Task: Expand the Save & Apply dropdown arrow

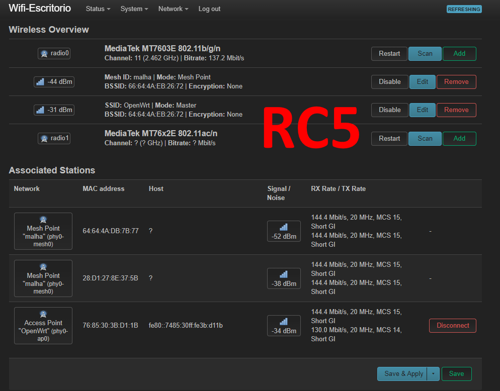Action: (x=433, y=374)
